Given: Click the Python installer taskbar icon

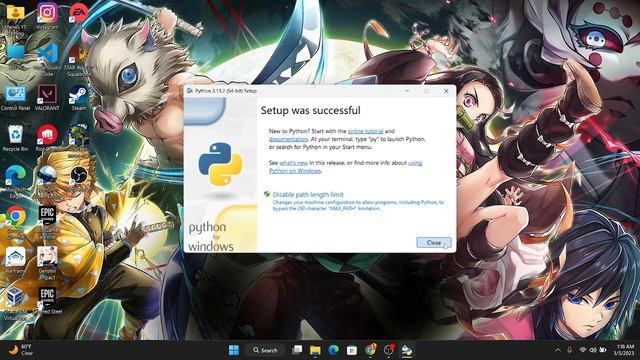Looking at the screenshot, I should tap(407, 350).
